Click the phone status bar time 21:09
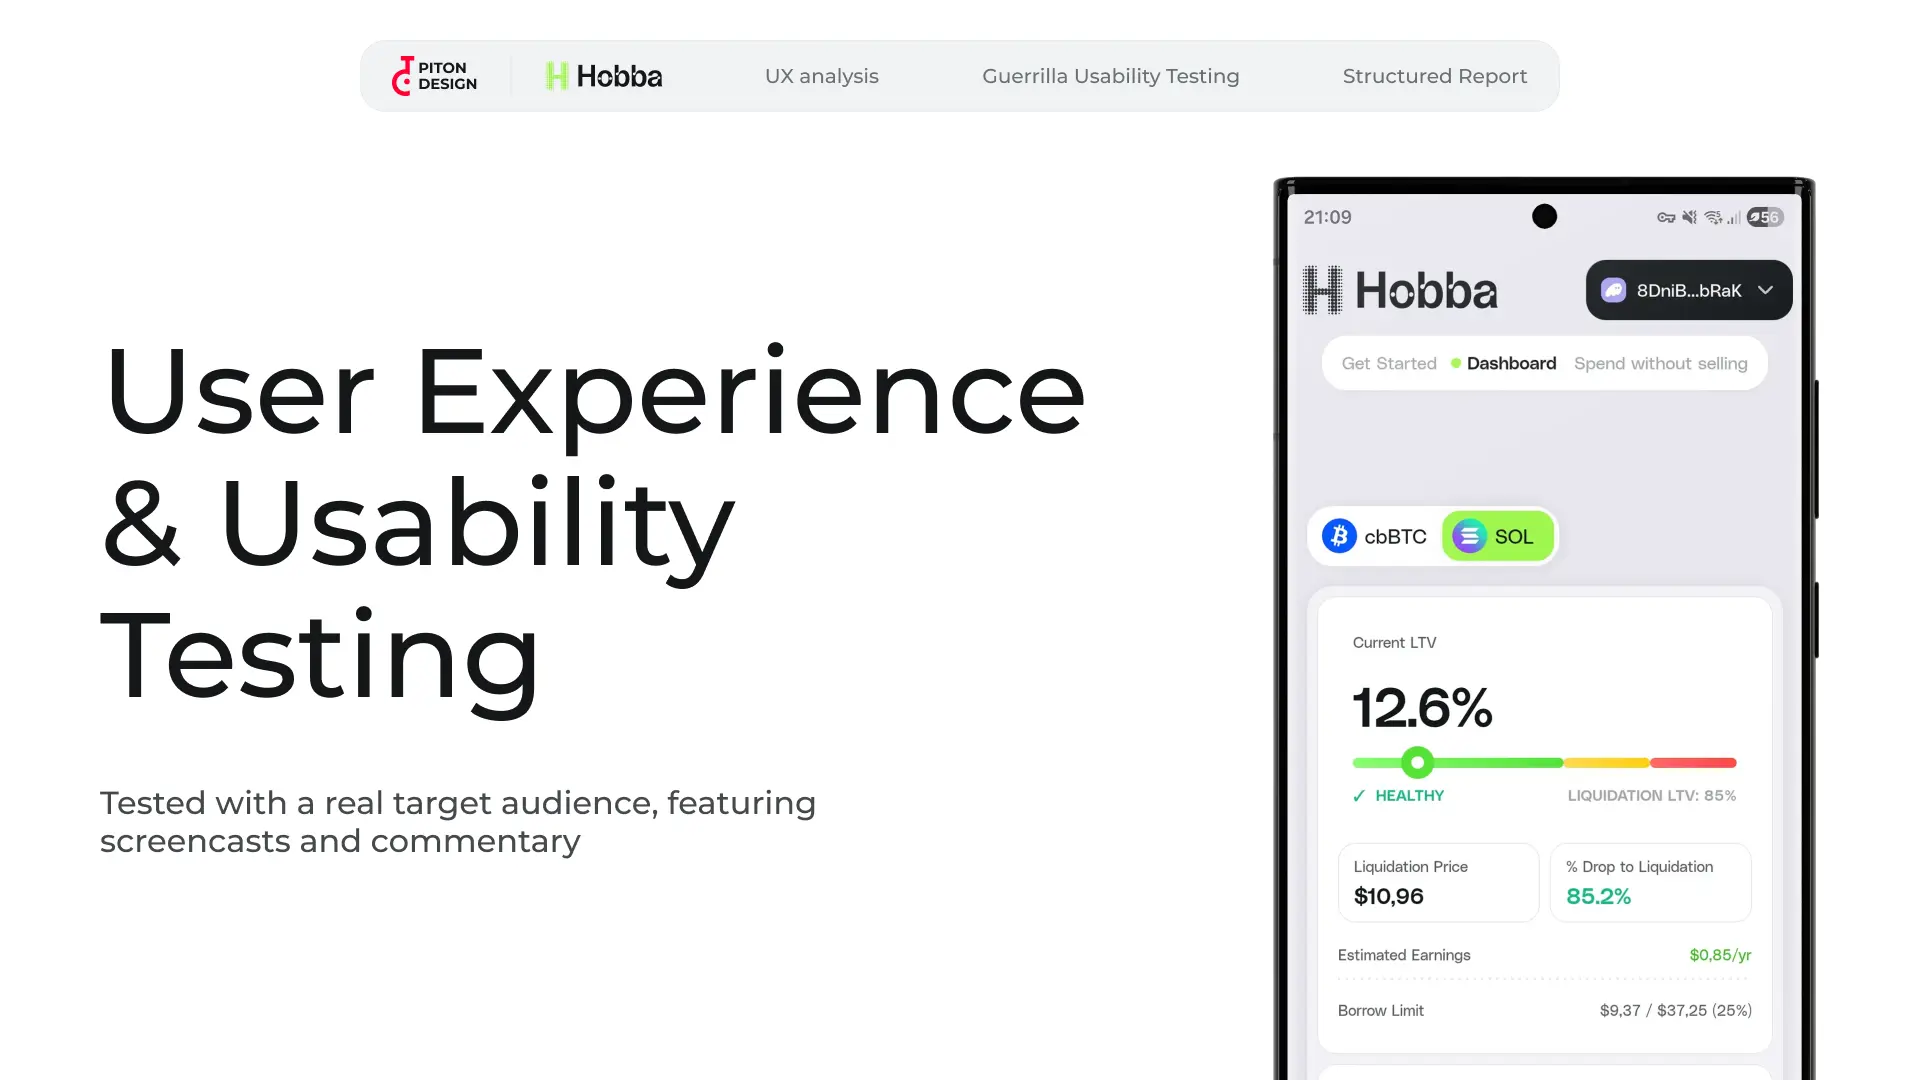1920x1080 pixels. [x=1327, y=217]
